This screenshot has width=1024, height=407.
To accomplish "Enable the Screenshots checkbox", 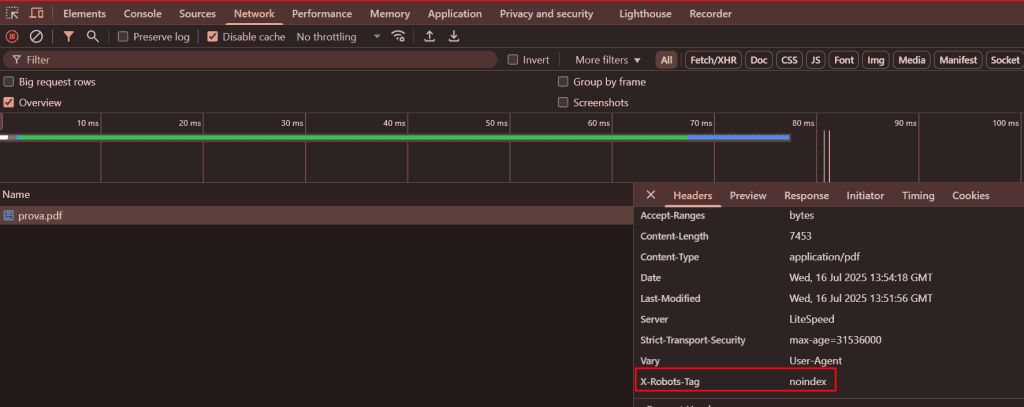I will pyautogui.click(x=563, y=103).
